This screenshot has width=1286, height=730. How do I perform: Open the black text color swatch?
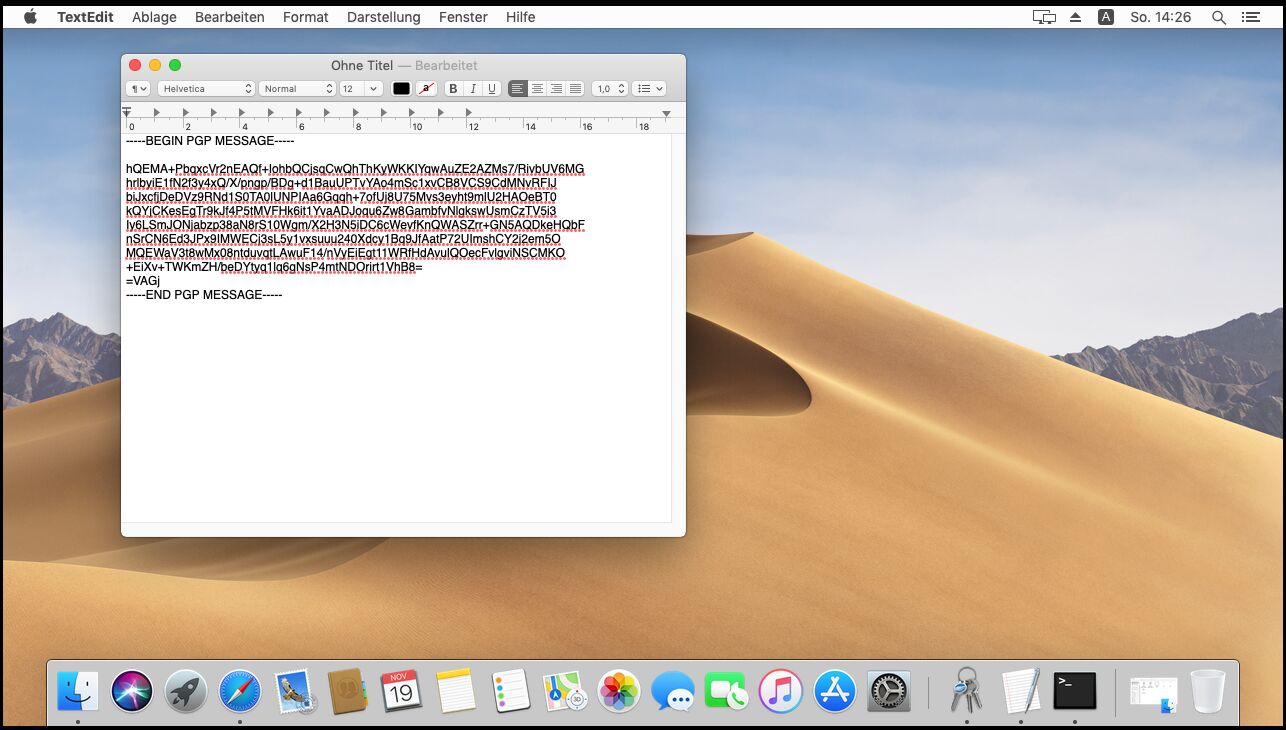click(401, 89)
